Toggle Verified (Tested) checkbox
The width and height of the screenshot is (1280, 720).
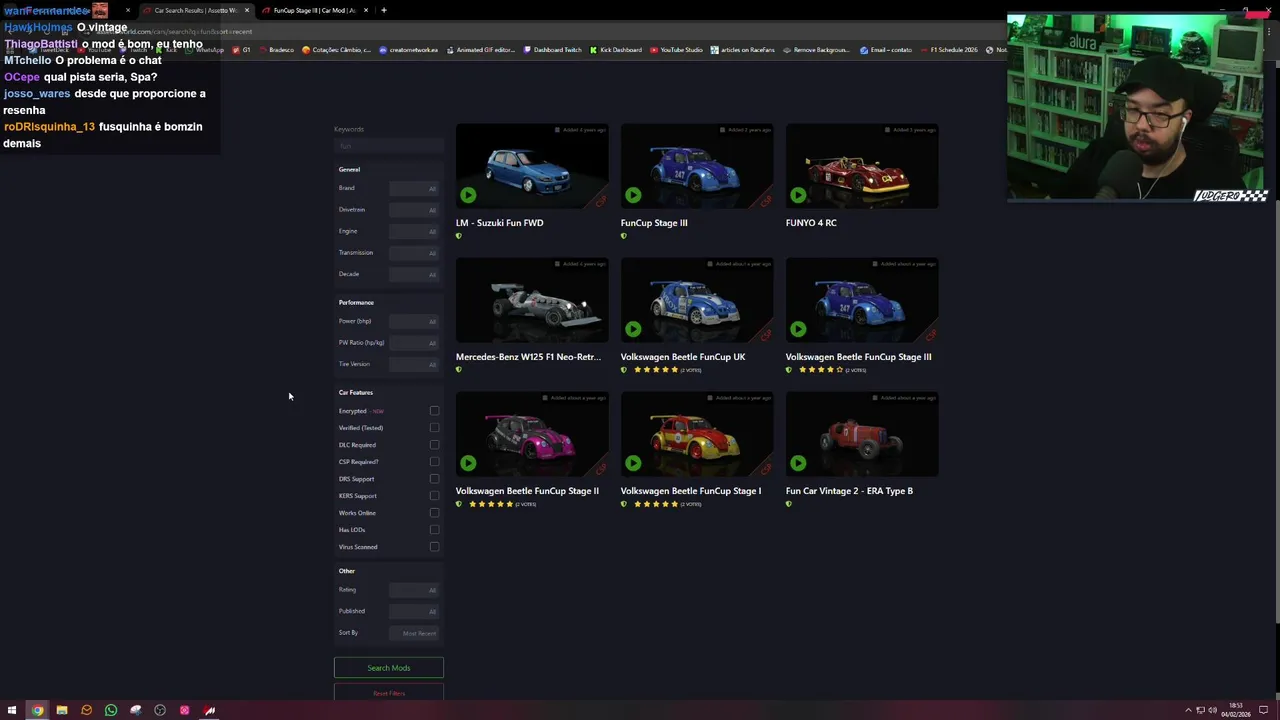[x=434, y=428]
